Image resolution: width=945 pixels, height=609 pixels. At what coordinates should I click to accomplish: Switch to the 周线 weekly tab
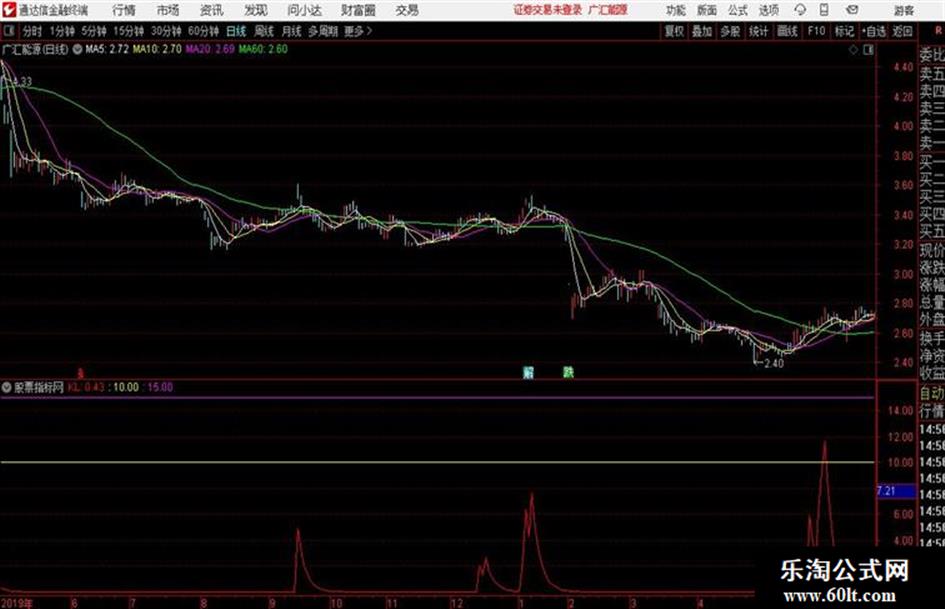pos(264,31)
